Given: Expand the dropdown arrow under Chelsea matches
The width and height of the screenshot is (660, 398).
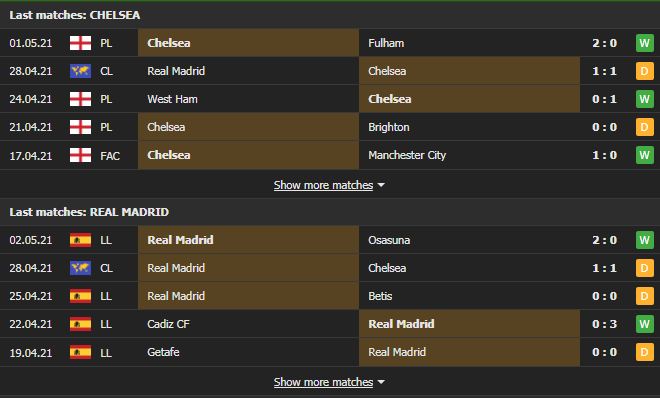Looking at the screenshot, I should [381, 185].
